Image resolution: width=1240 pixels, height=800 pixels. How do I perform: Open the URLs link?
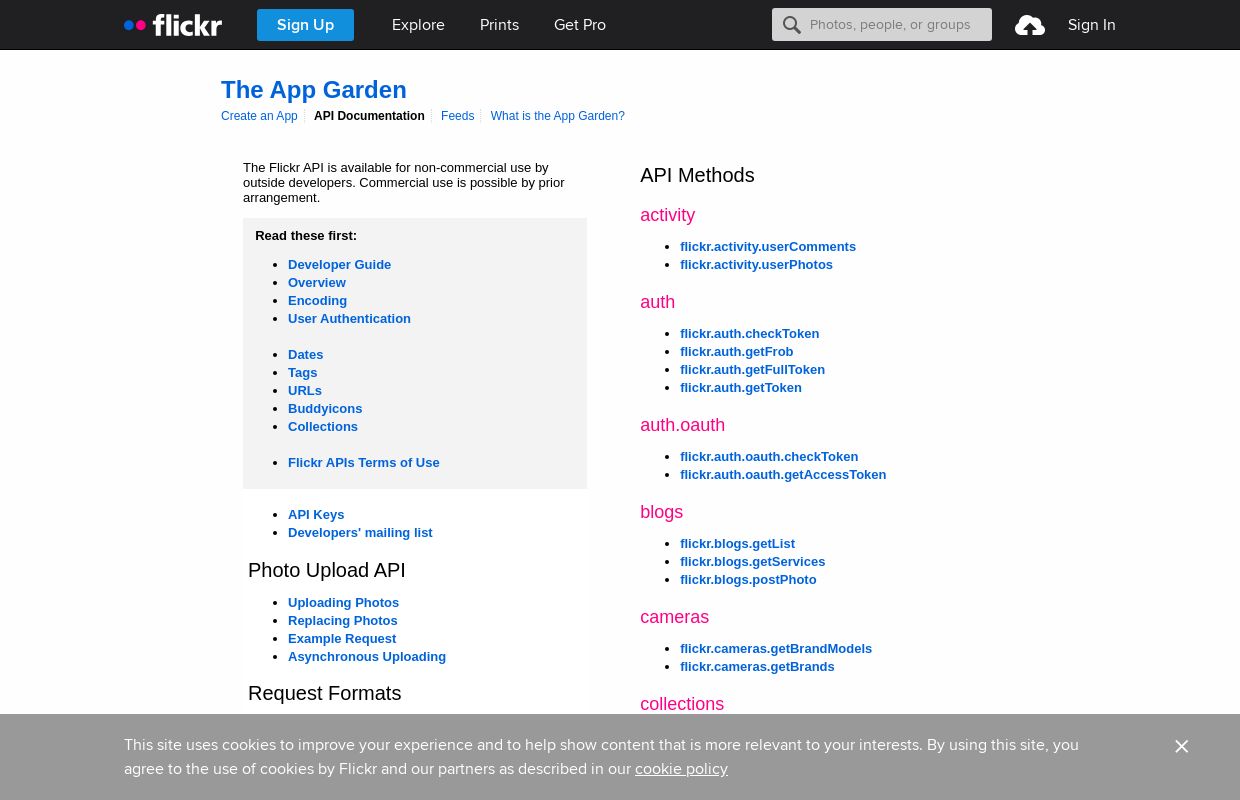coord(305,391)
